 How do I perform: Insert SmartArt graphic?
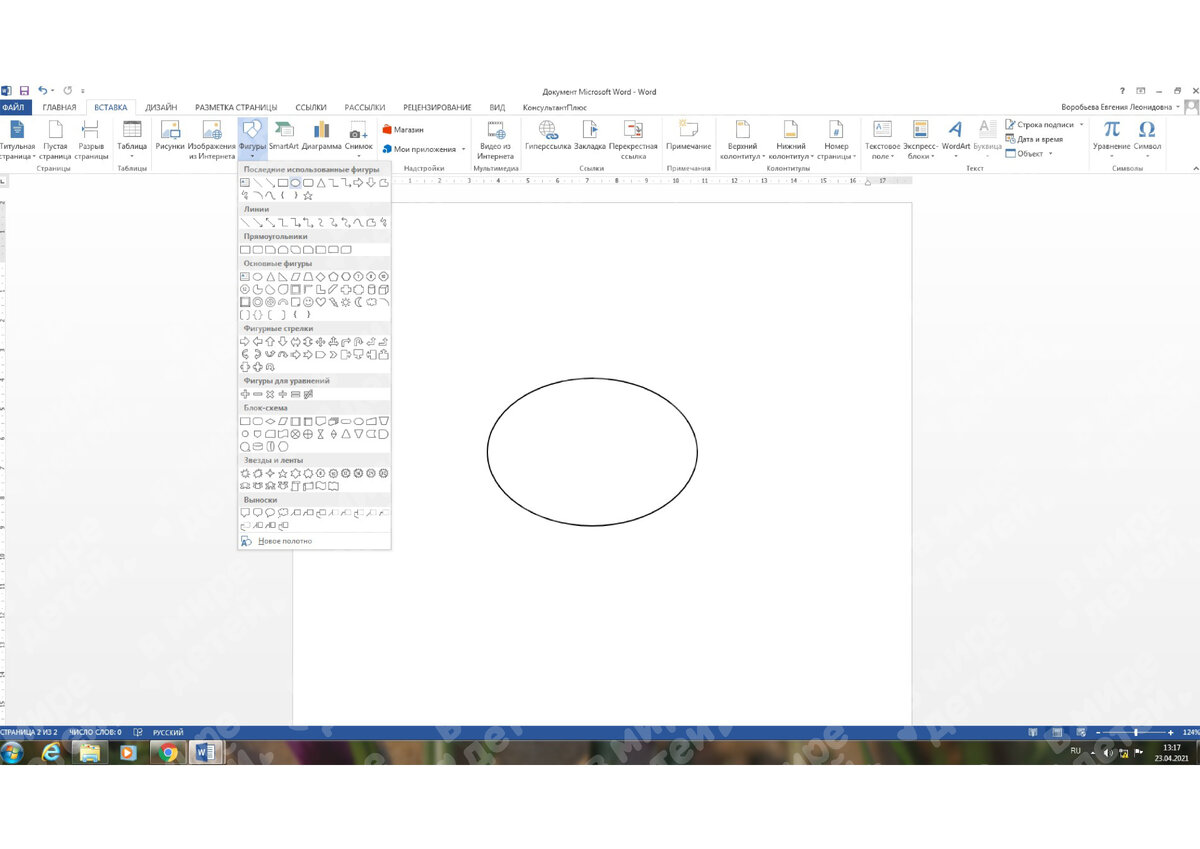[x=284, y=136]
